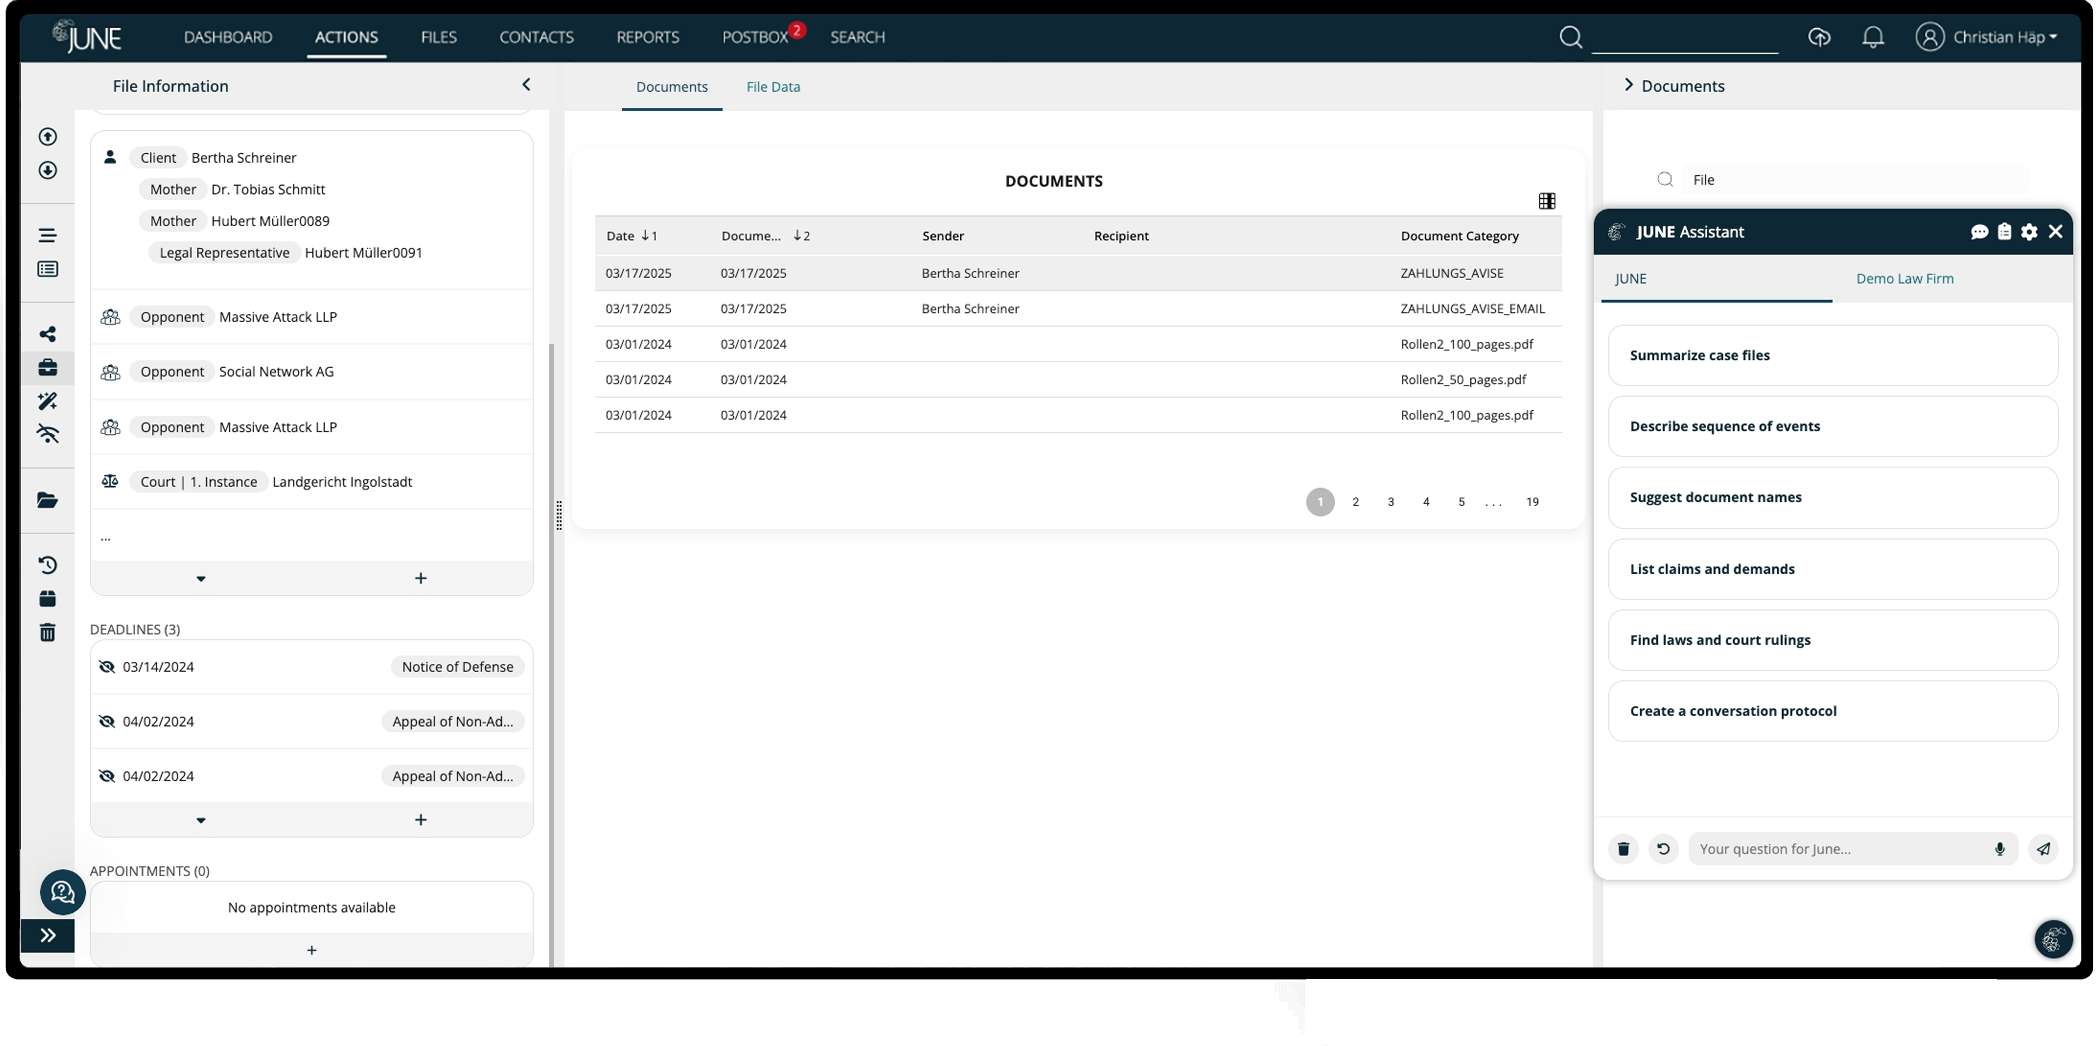Click the calendar icon in left sidebar
This screenshot has height=1046, width=2100.
(x=47, y=599)
